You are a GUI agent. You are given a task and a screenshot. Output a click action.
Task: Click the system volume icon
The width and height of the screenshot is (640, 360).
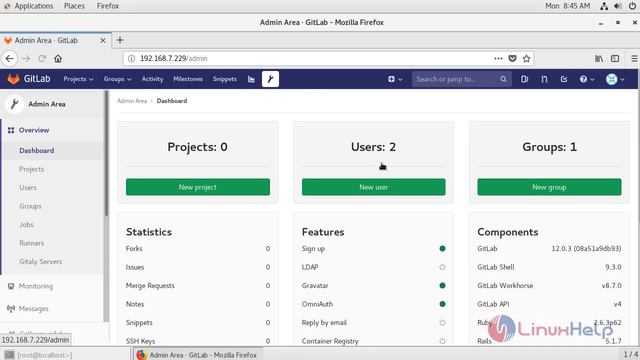[x=618, y=6]
